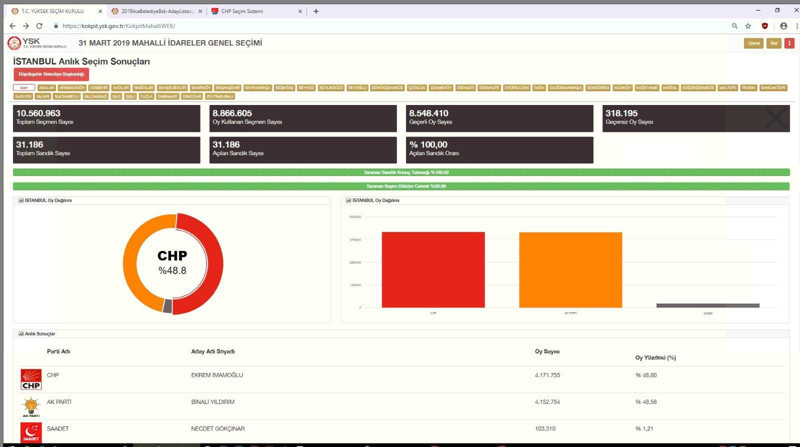800x447 pixels.
Task: Switch to the CHP Seçim Sistemi tab
Action: [x=257, y=11]
